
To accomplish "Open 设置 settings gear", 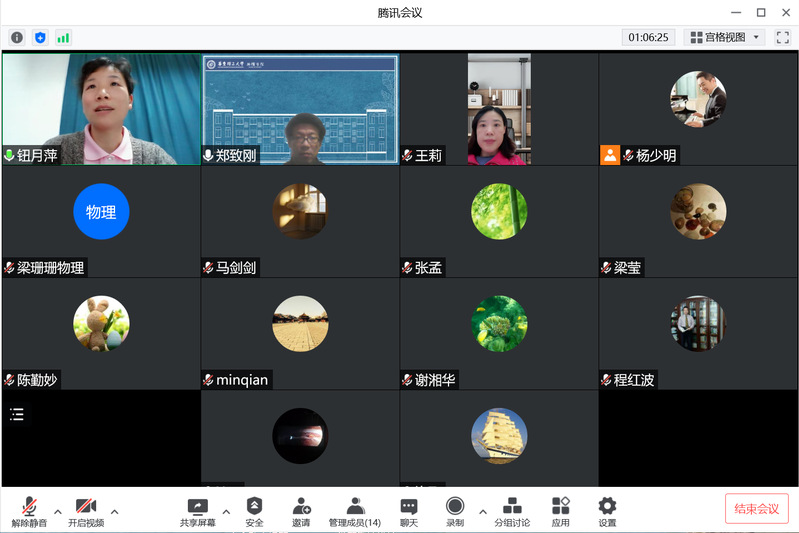I will (607, 511).
